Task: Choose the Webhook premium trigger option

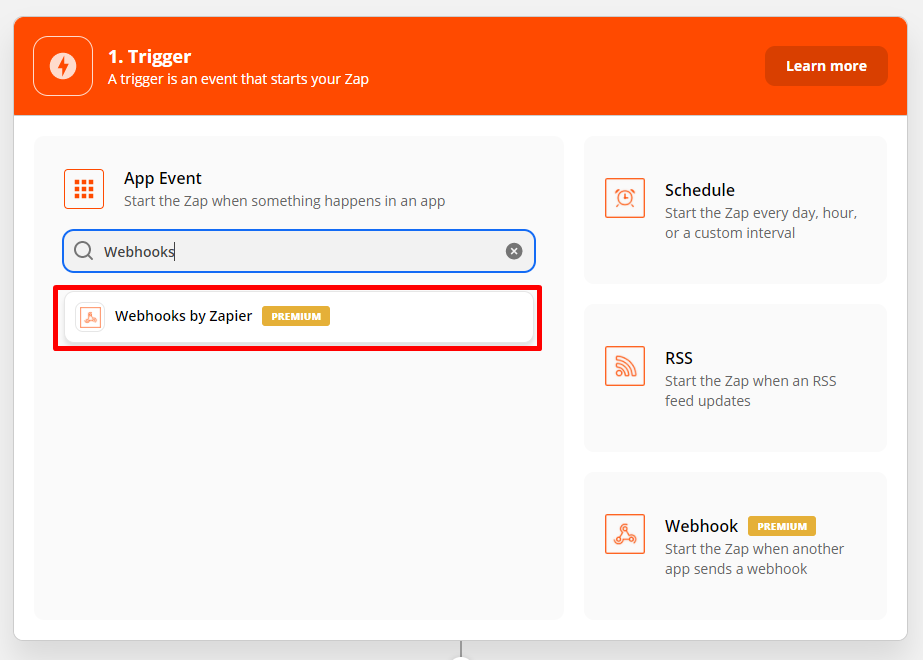Action: tap(735, 546)
